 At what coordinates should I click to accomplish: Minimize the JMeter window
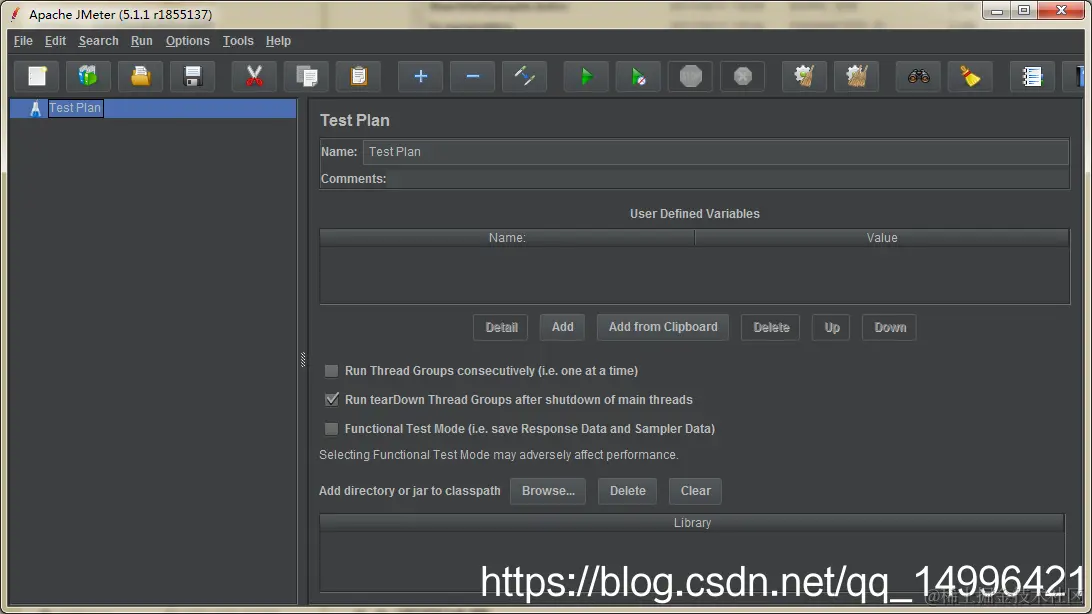pos(997,10)
